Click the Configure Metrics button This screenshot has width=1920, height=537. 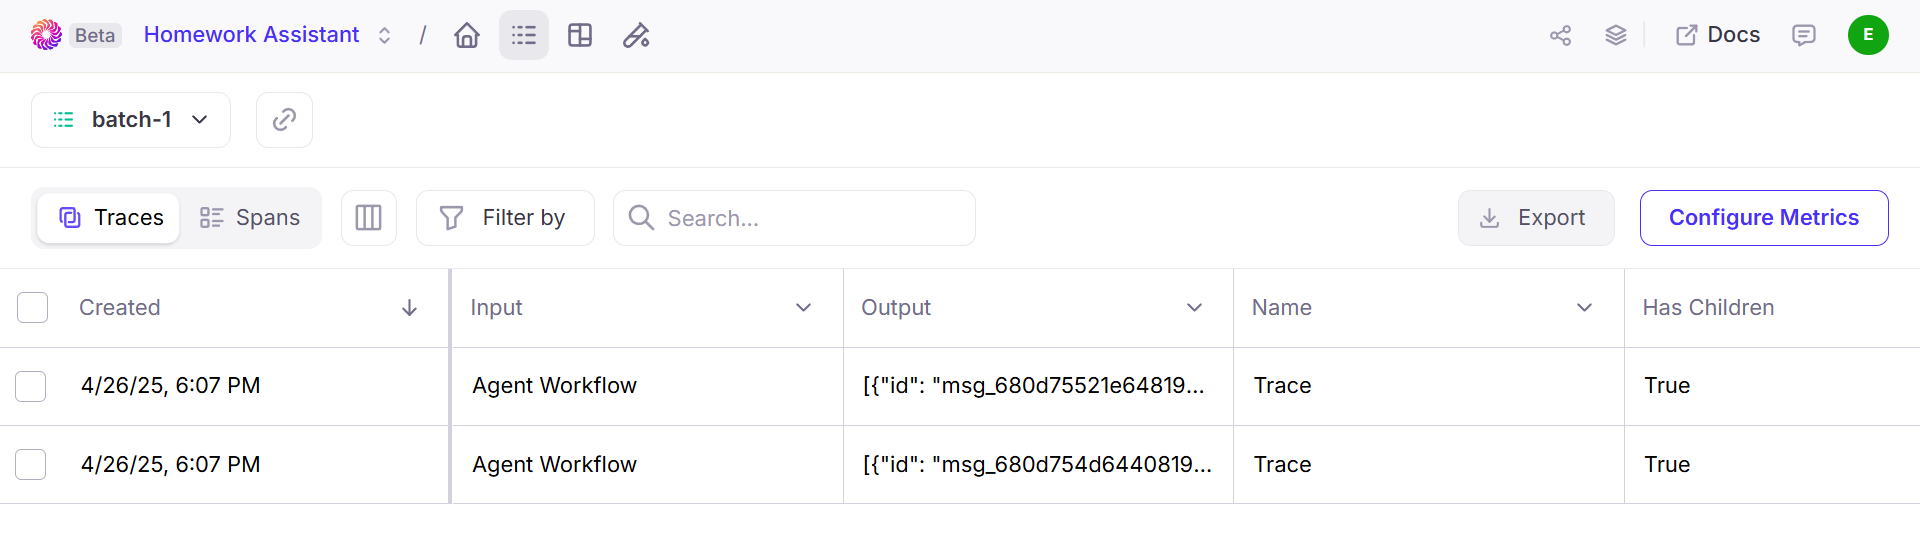(x=1764, y=218)
